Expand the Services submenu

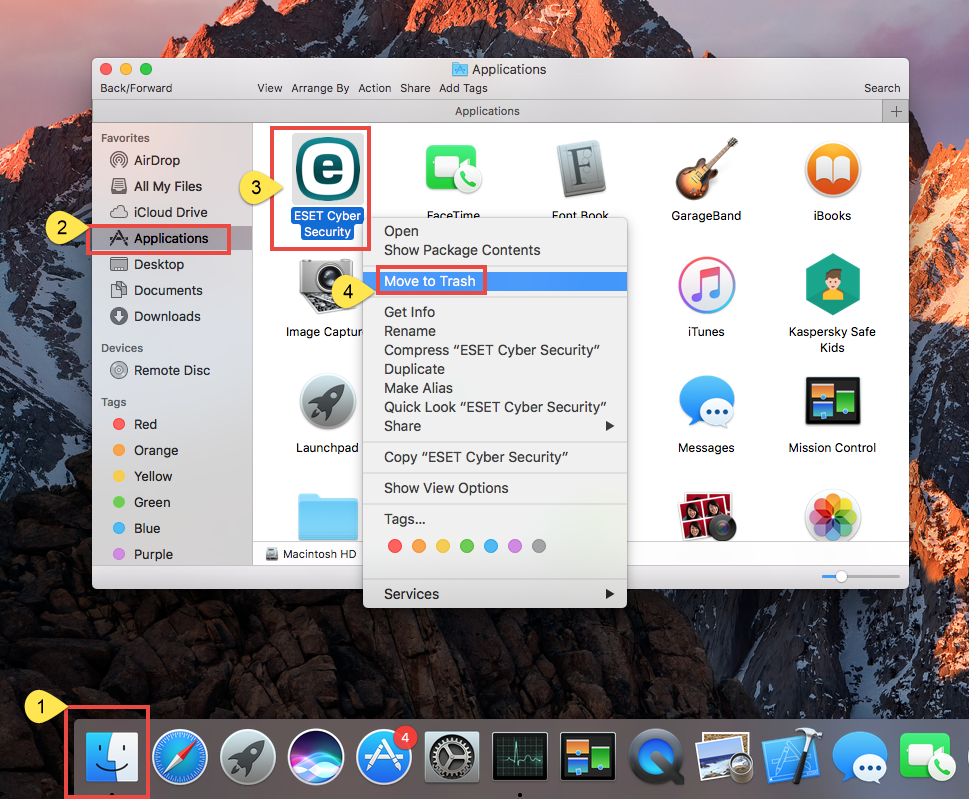click(411, 593)
